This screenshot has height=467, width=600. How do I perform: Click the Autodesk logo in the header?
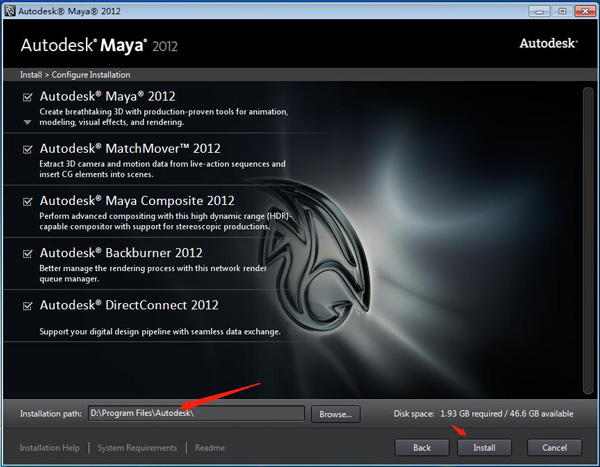[548, 43]
